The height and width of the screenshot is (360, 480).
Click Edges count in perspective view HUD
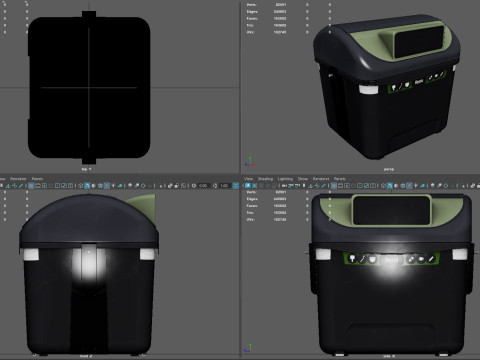coord(280,12)
